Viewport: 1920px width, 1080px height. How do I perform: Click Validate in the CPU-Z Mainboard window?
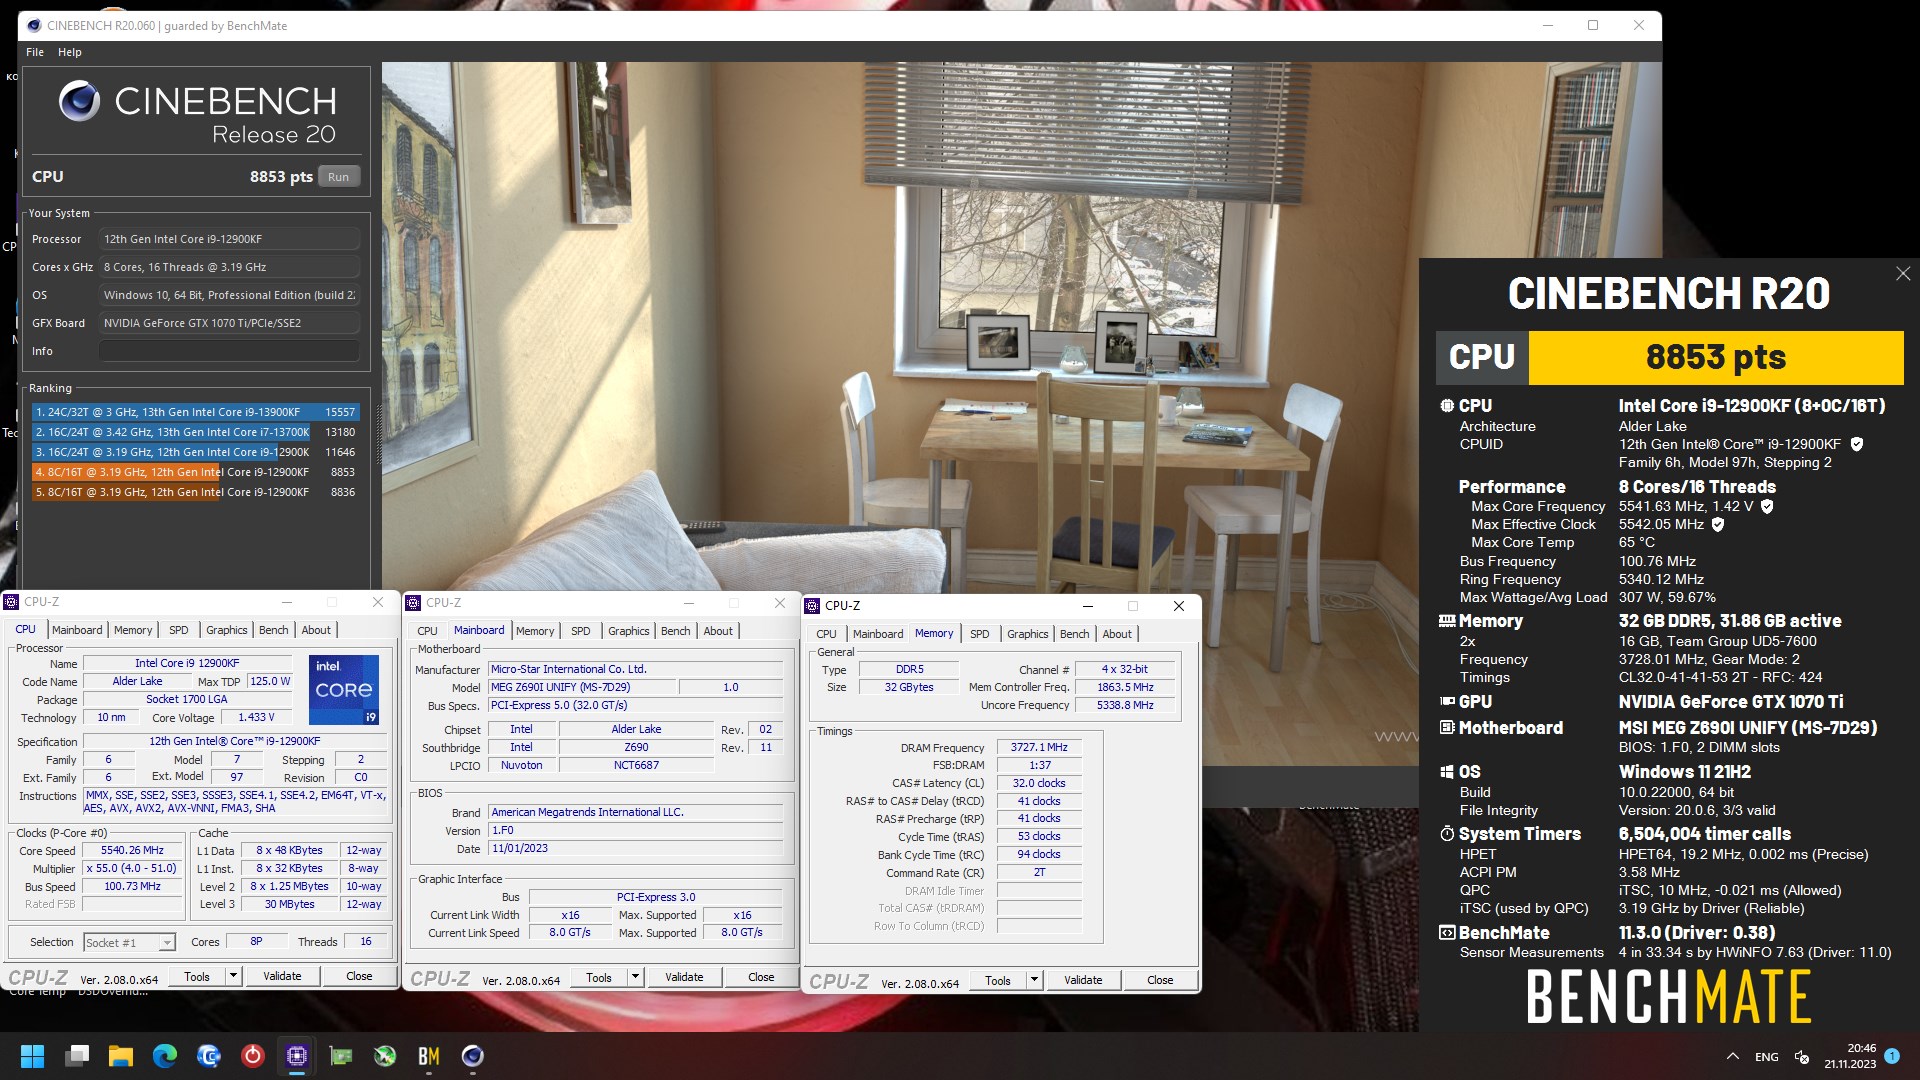[x=684, y=977]
